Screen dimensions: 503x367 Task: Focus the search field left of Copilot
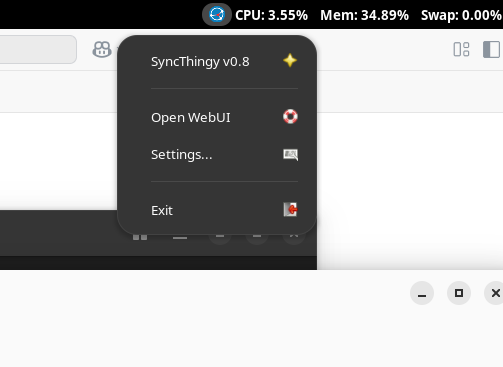(38, 49)
